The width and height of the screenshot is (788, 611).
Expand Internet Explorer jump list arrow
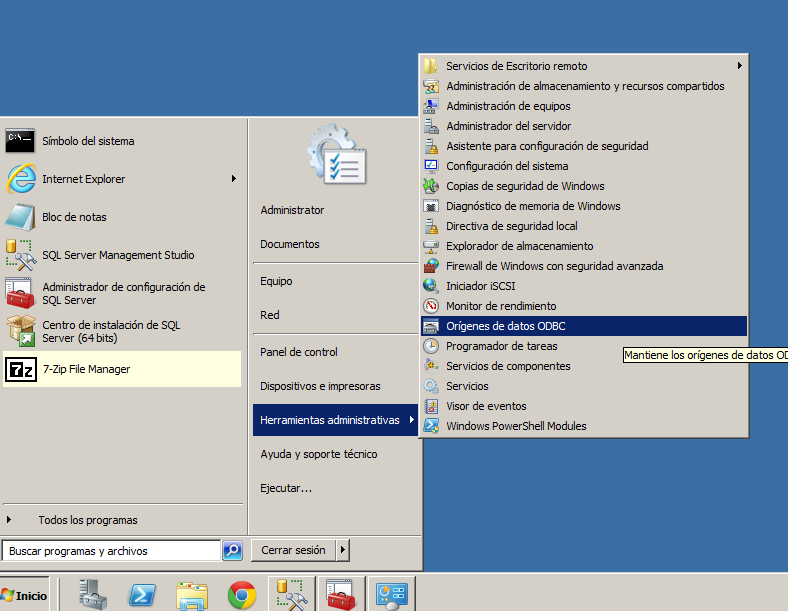click(234, 179)
